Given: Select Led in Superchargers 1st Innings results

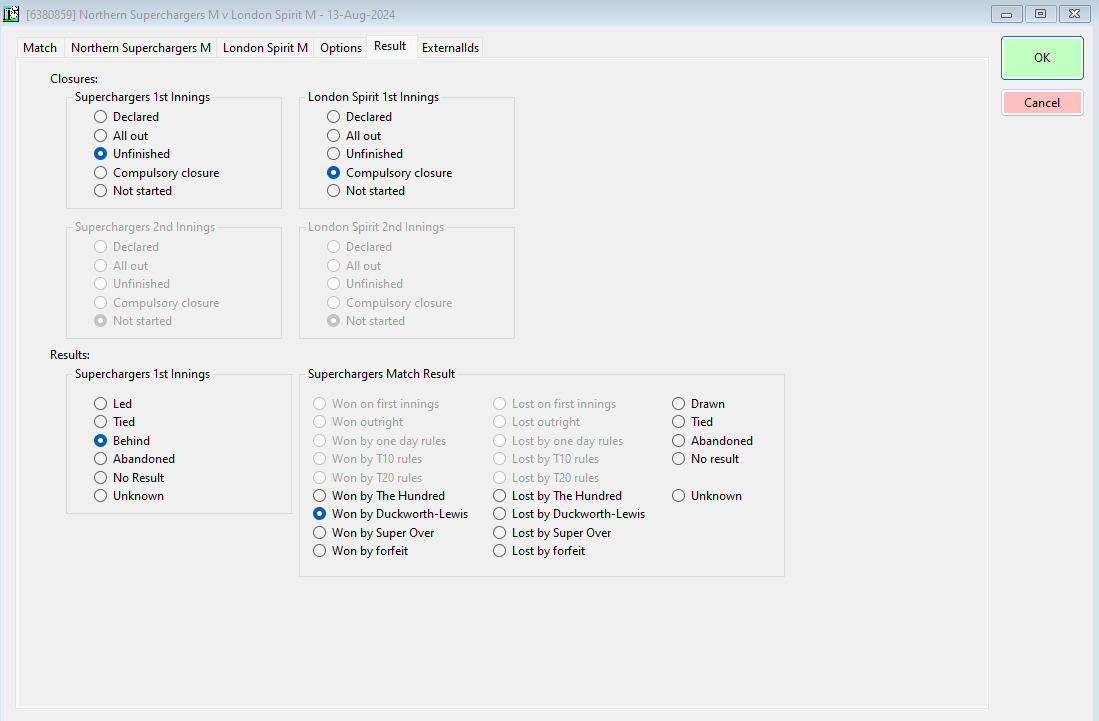Looking at the screenshot, I should click(x=113, y=404).
